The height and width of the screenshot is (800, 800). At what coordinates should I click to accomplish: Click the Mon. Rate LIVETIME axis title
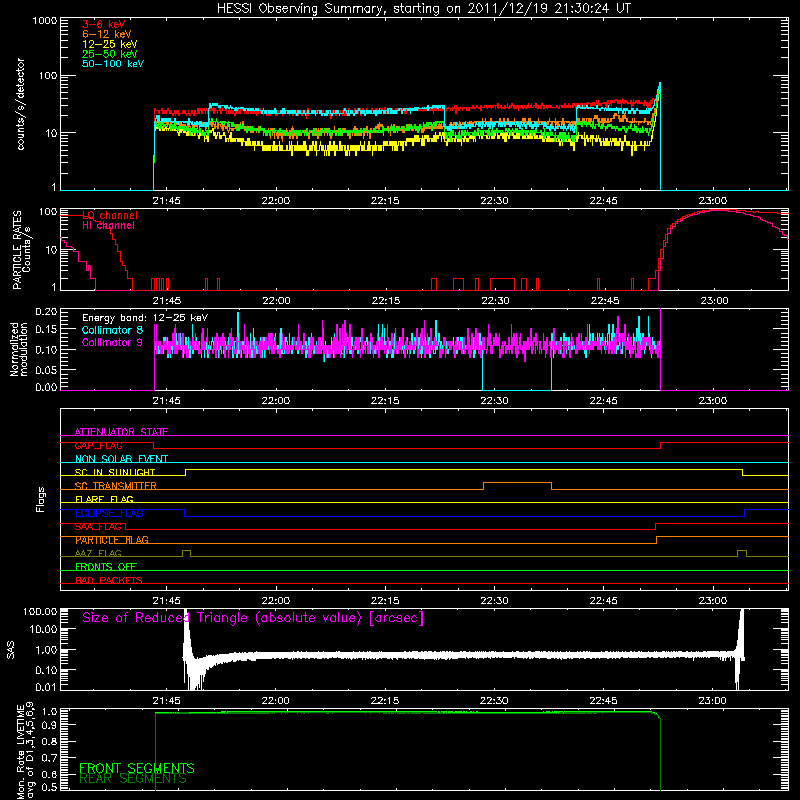26,751
